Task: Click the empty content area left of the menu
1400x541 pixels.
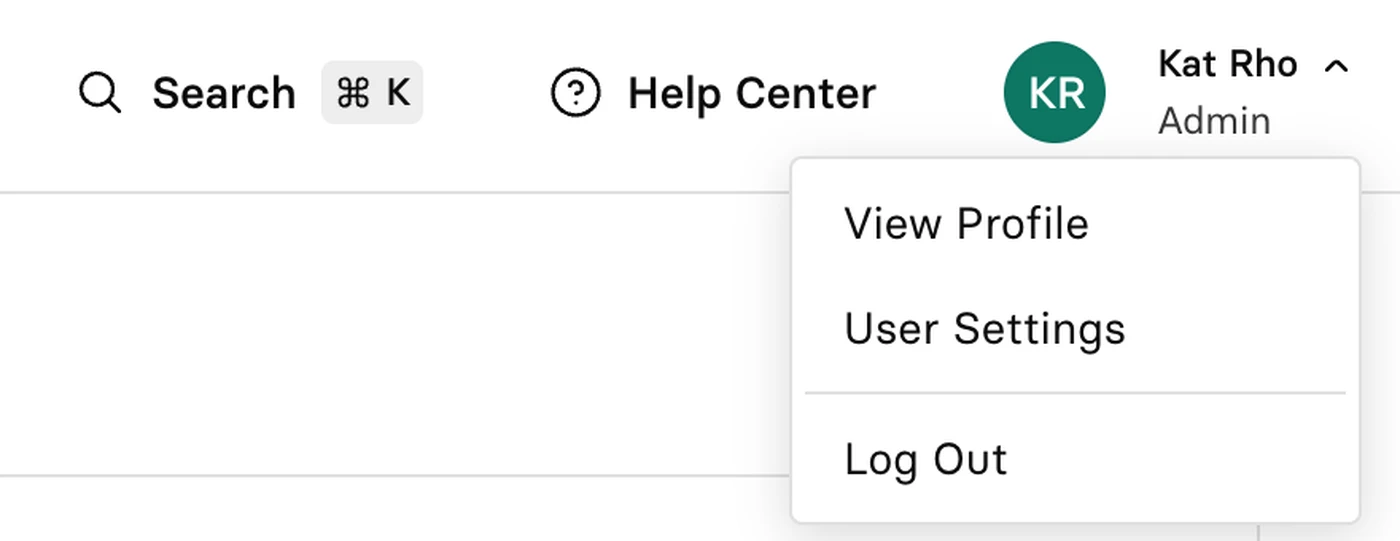Action: 395,333
